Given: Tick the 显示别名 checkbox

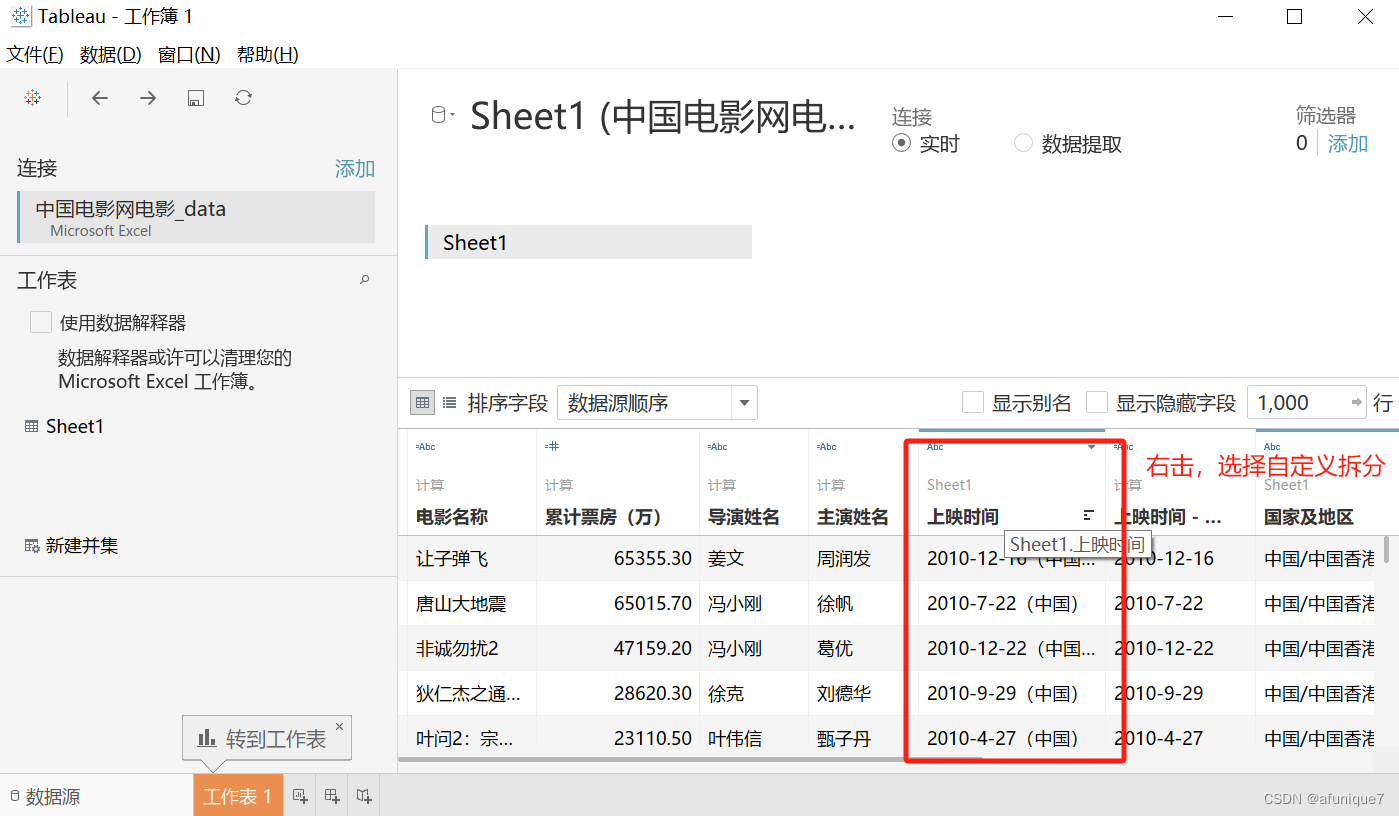Looking at the screenshot, I should pyautogui.click(x=972, y=403).
